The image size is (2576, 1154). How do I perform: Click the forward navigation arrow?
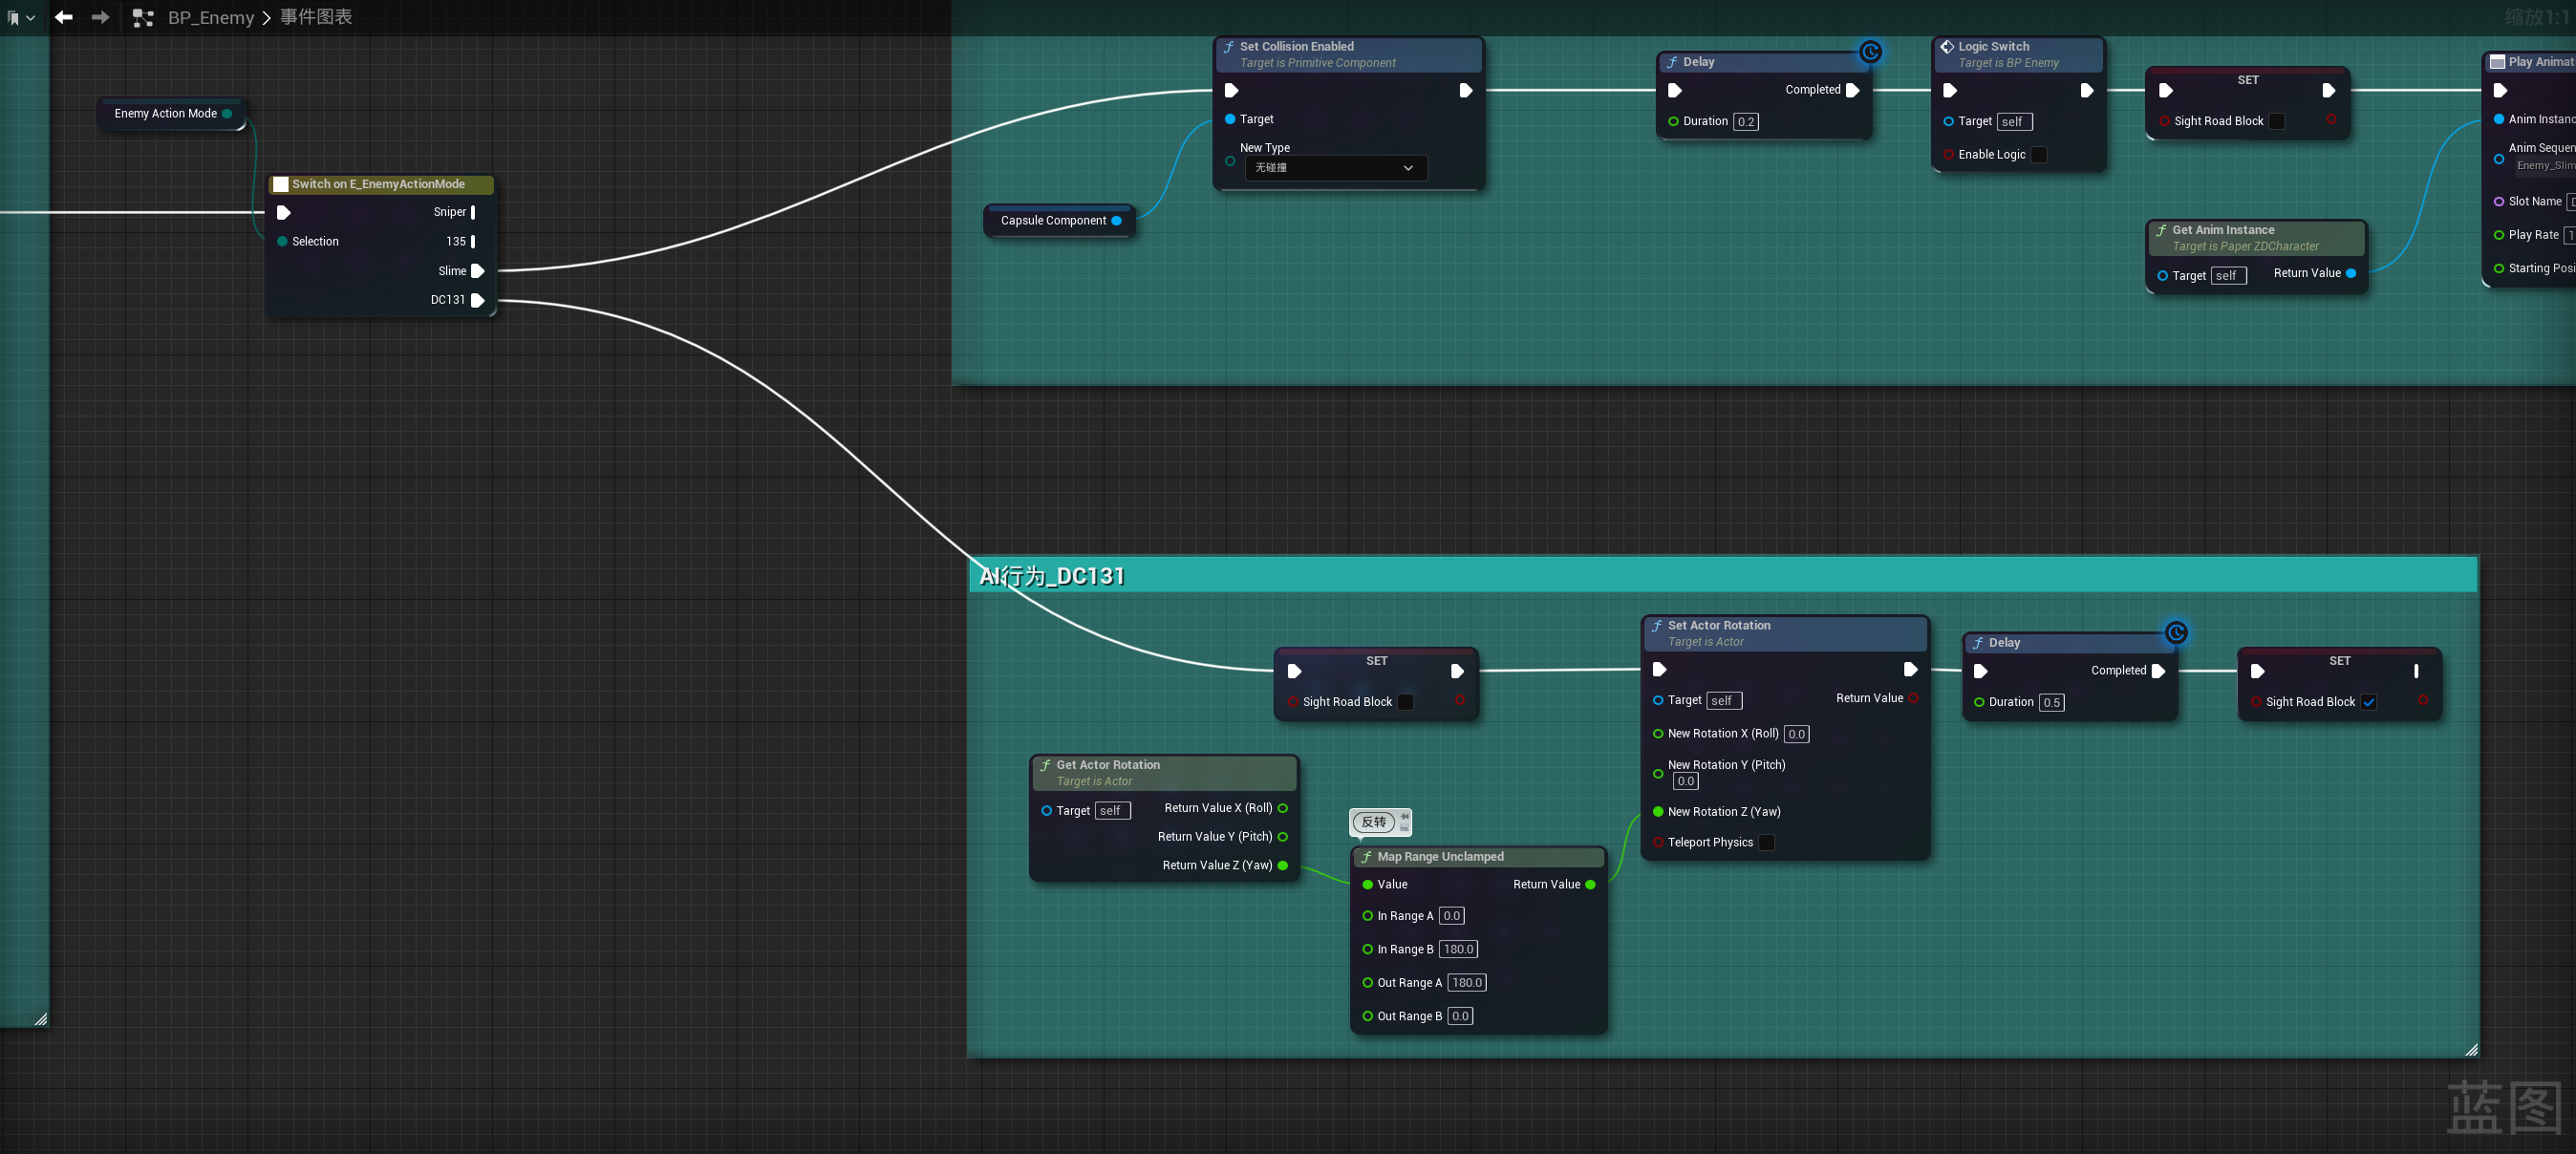pos(100,17)
